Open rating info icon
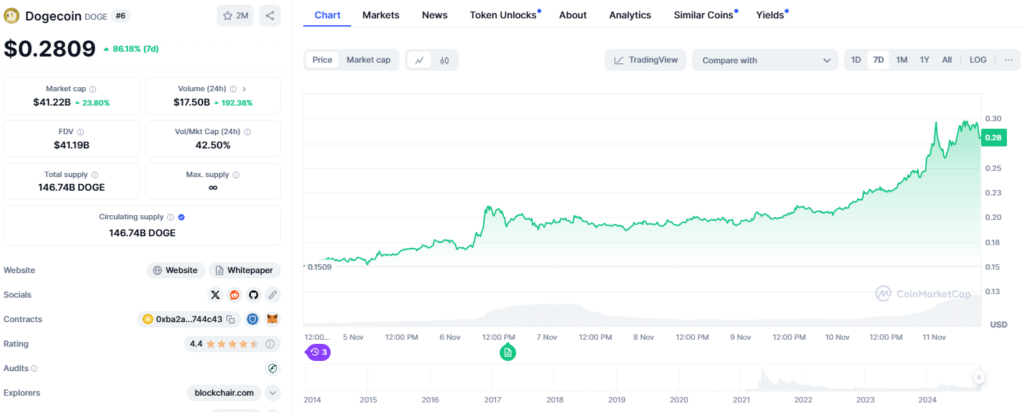This screenshot has height=412, width=1024. tap(270, 343)
